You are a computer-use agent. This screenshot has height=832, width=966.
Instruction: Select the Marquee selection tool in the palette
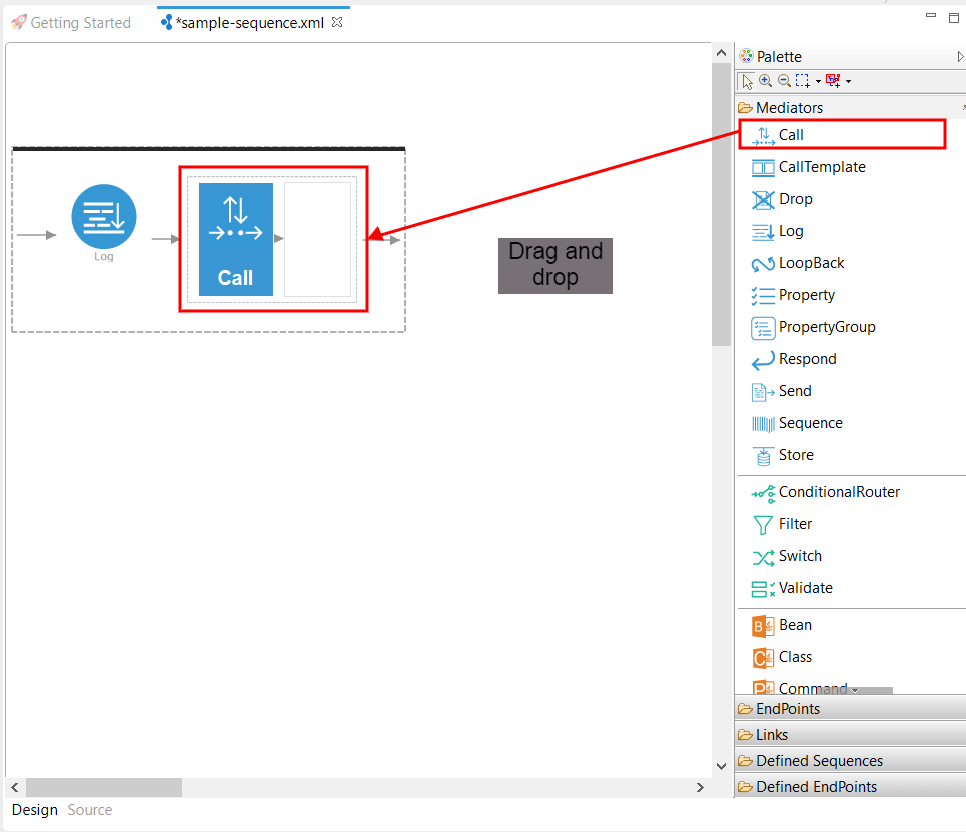[801, 81]
